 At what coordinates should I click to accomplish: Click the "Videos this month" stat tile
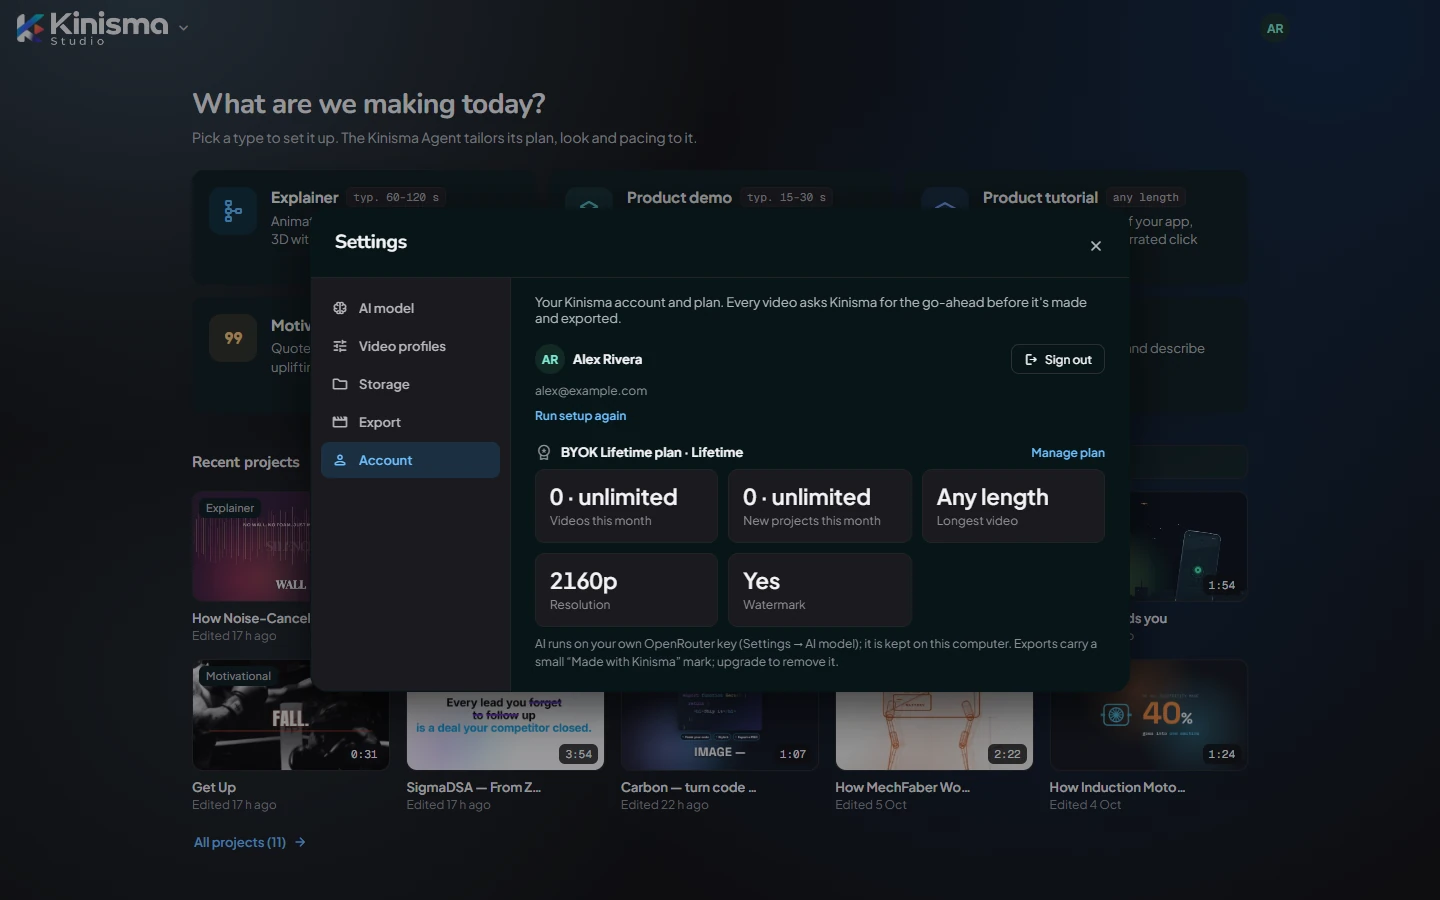click(x=626, y=506)
